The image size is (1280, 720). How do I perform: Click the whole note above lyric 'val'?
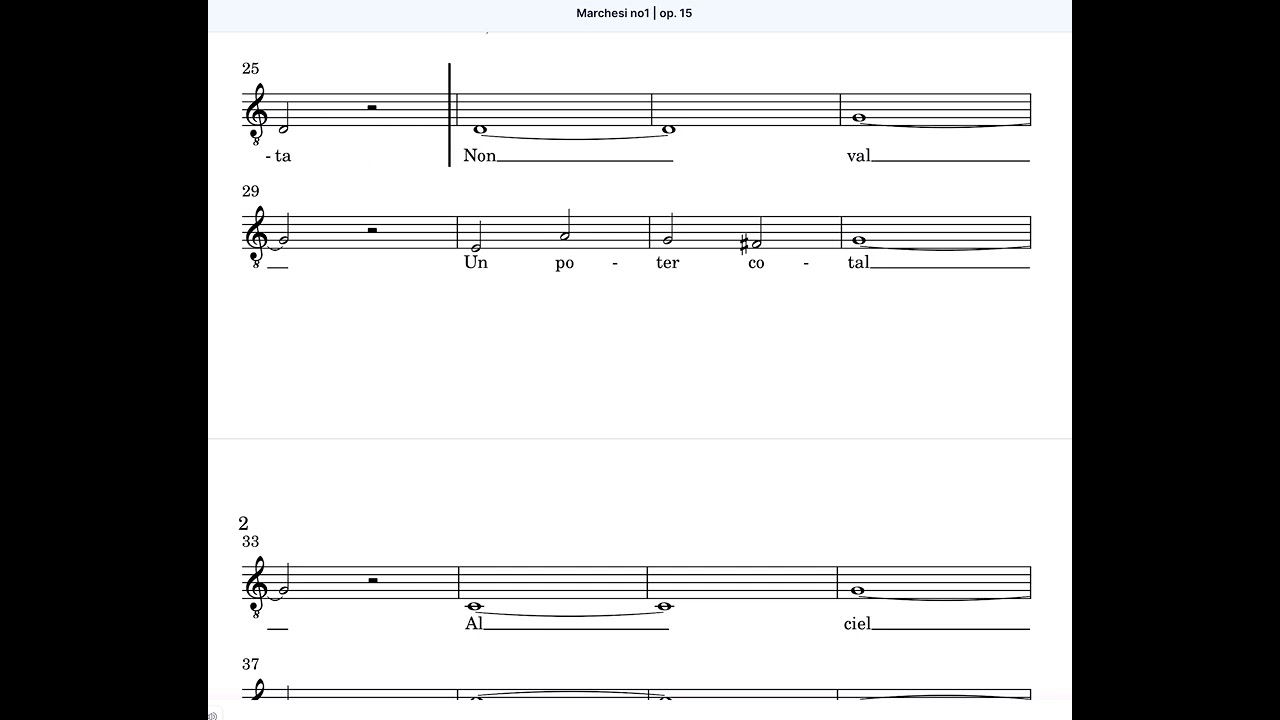point(858,117)
